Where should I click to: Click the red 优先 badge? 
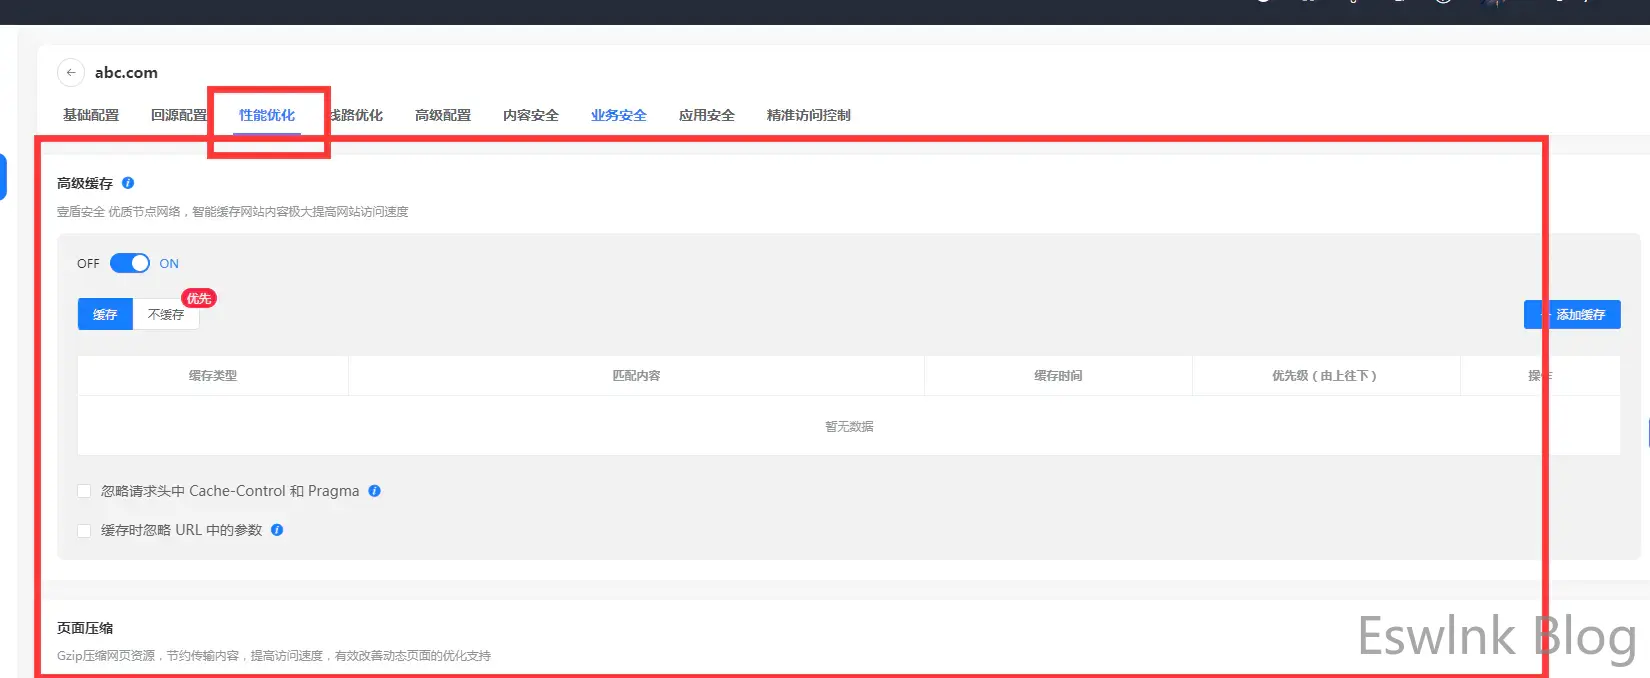[x=199, y=298]
